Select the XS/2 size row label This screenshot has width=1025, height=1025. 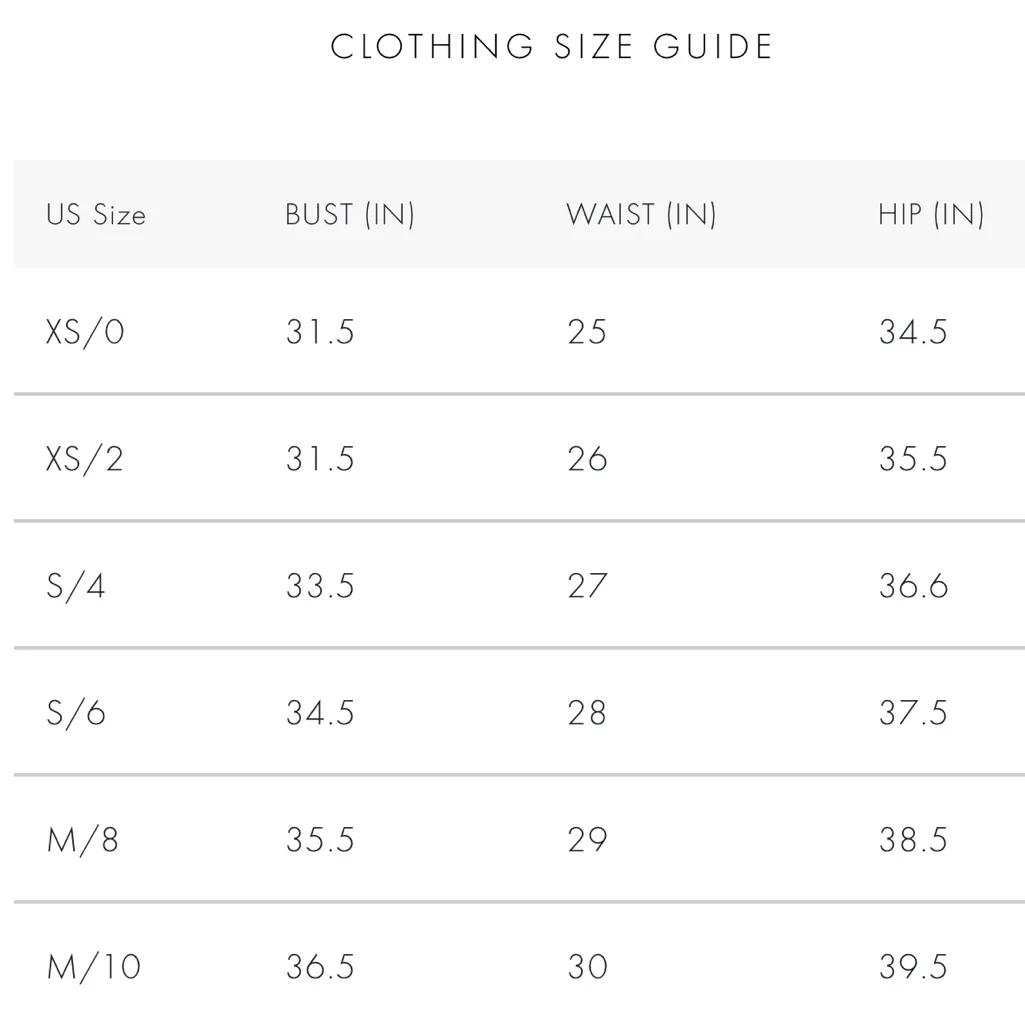[85, 459]
